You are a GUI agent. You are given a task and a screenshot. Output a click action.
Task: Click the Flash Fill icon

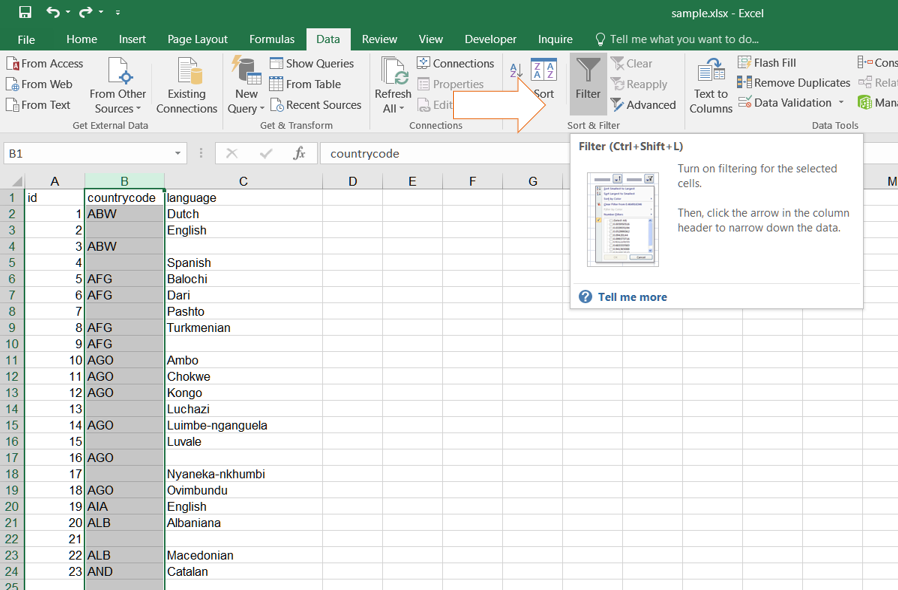pyautogui.click(x=745, y=63)
